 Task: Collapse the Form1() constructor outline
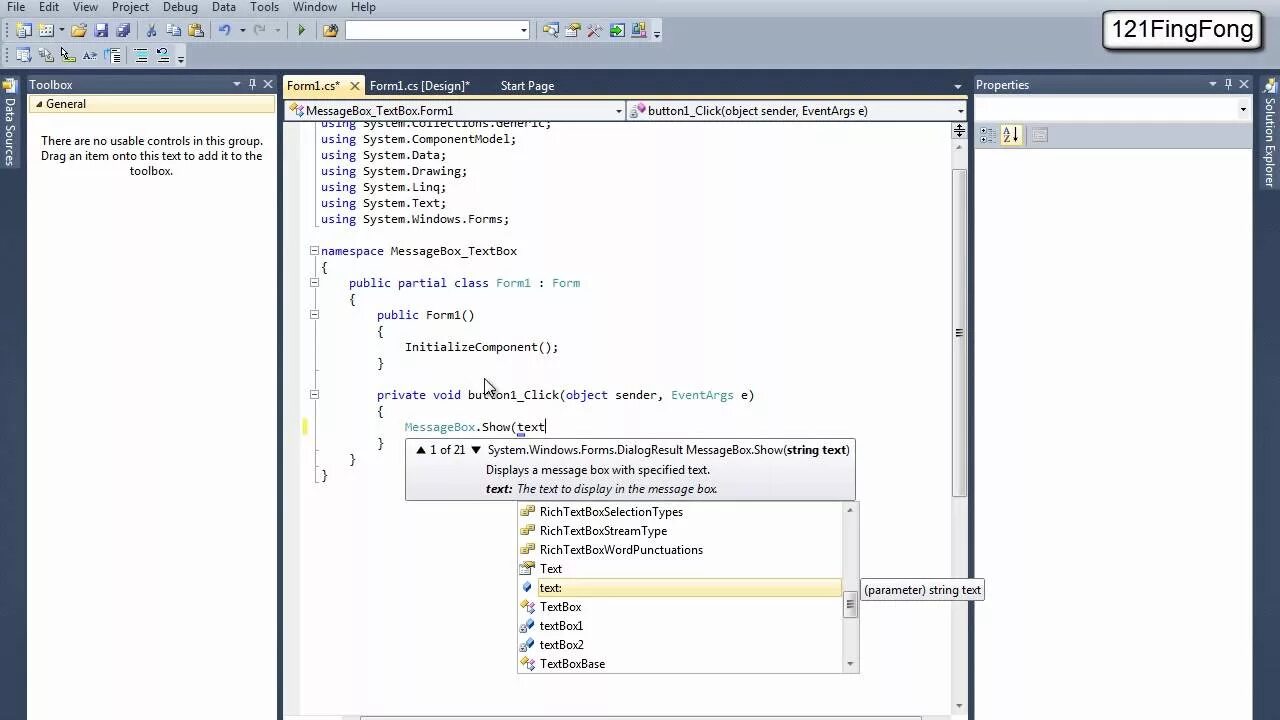pos(313,315)
